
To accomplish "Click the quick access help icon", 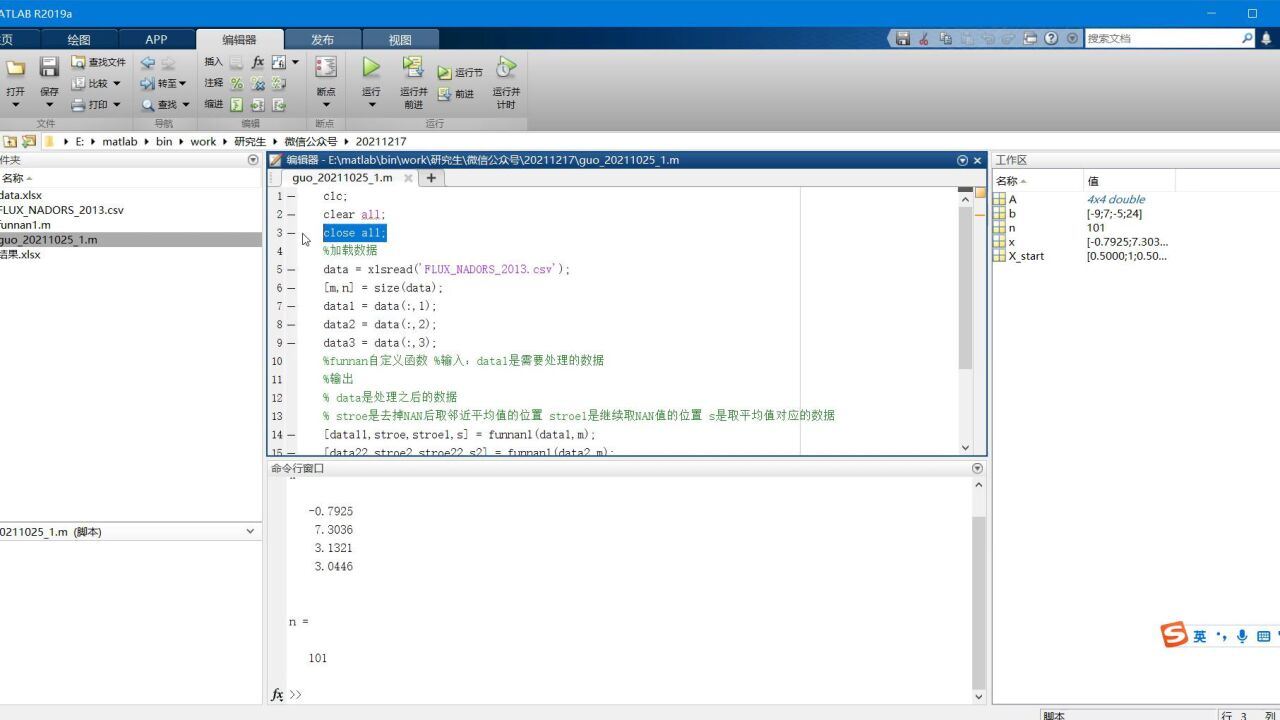I will [x=1051, y=38].
